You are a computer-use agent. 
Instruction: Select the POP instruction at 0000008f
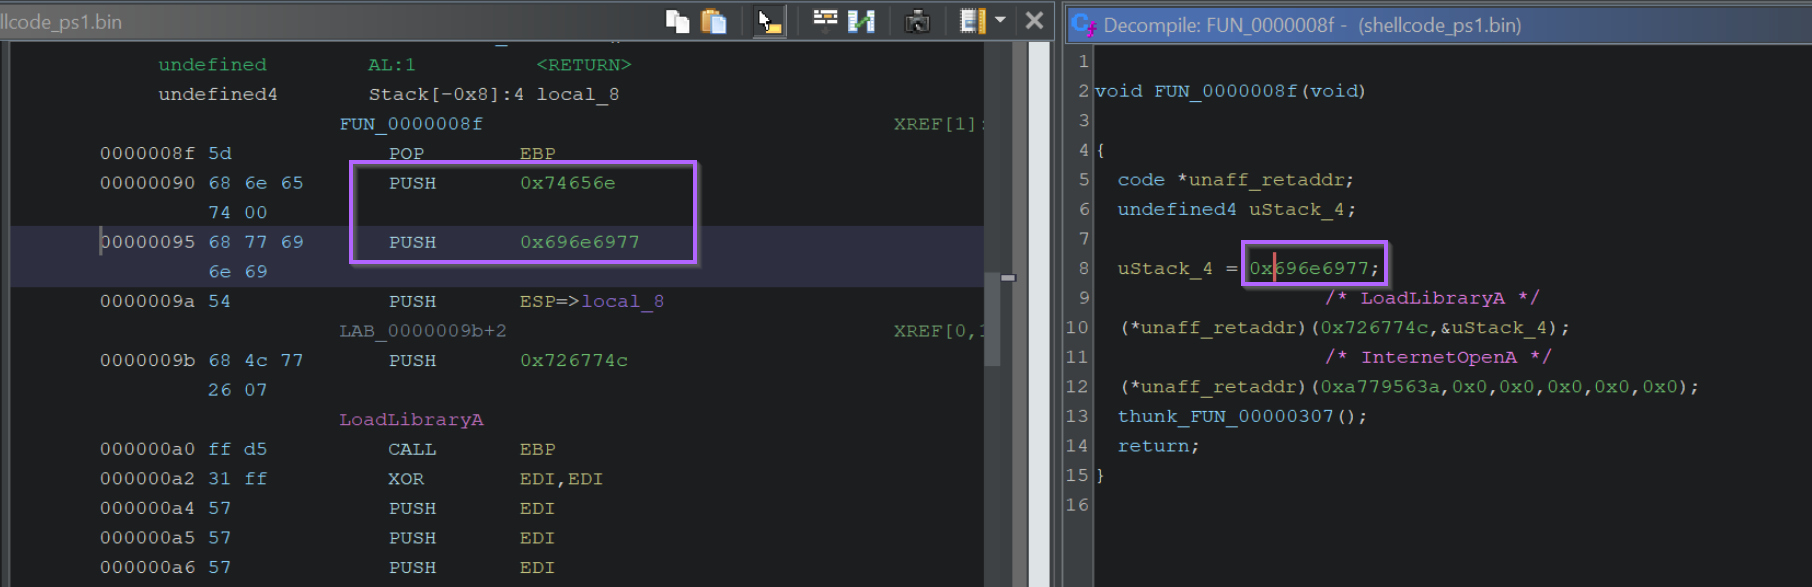[406, 154]
